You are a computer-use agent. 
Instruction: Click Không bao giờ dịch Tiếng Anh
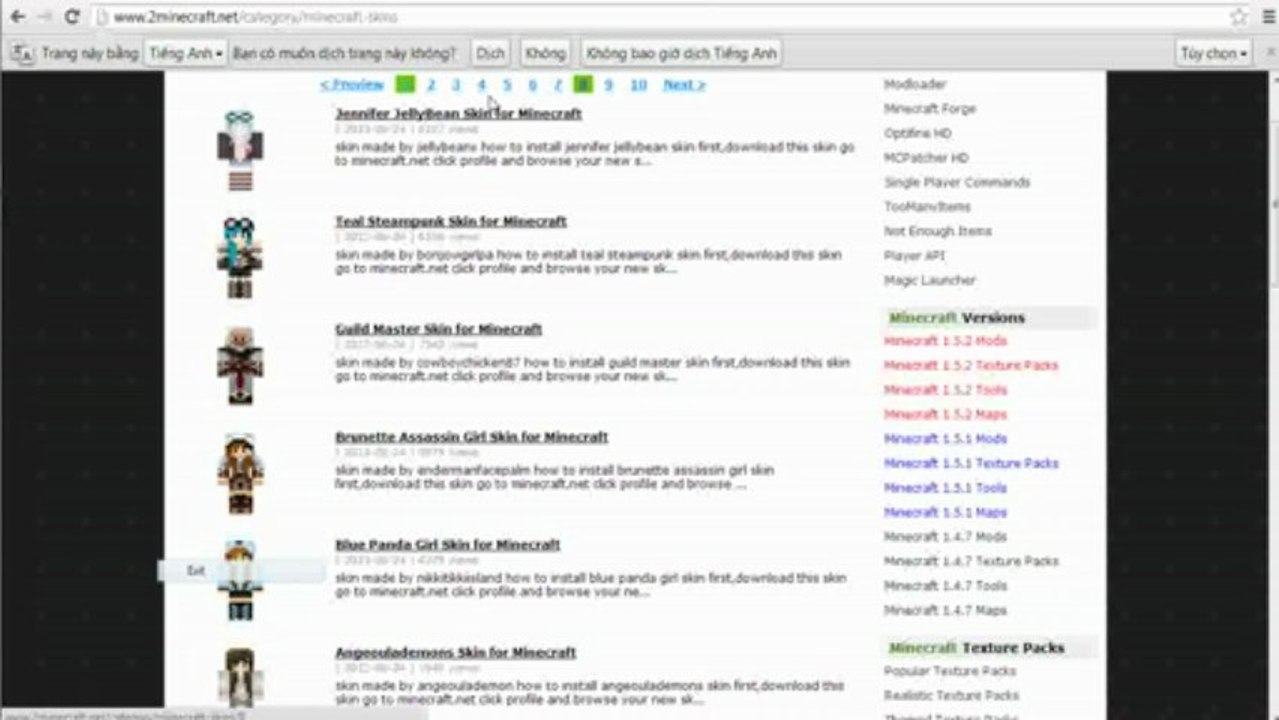point(680,53)
